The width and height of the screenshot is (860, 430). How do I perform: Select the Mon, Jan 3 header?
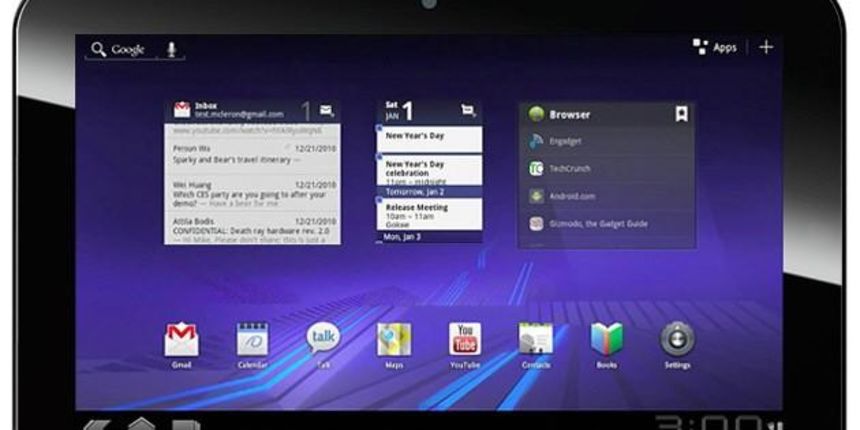(429, 237)
